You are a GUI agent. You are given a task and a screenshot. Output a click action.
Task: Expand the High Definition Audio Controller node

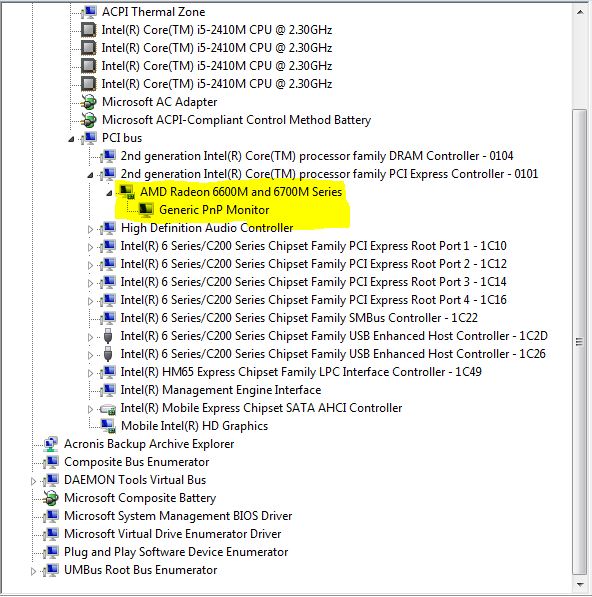(x=90, y=229)
